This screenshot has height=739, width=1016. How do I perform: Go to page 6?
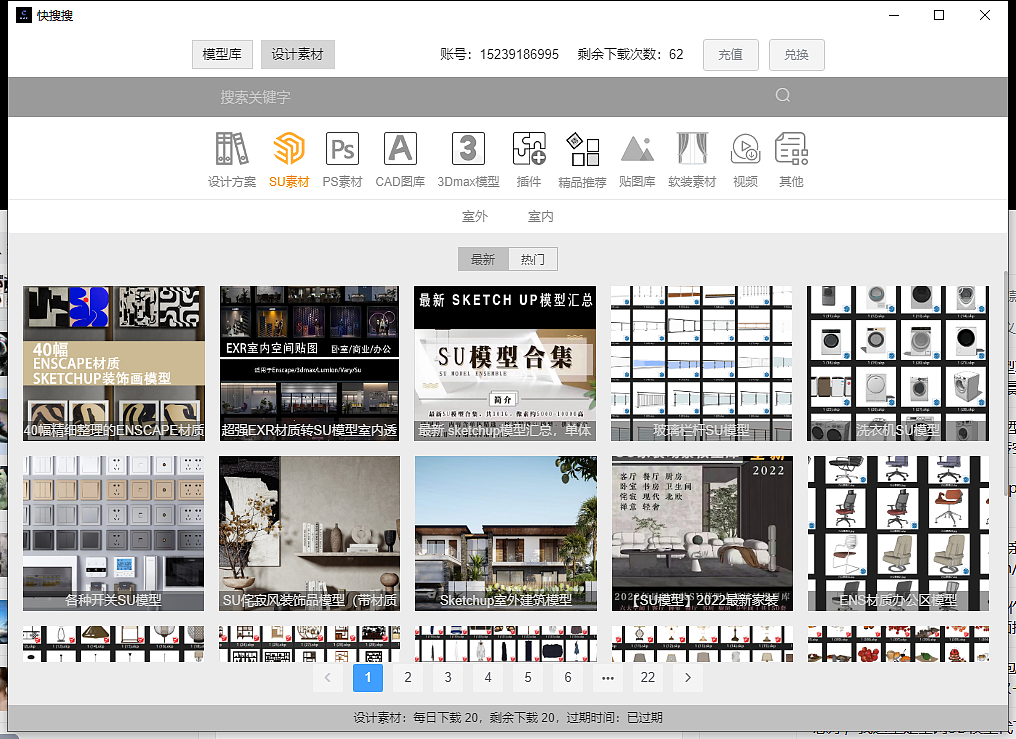[x=568, y=677]
